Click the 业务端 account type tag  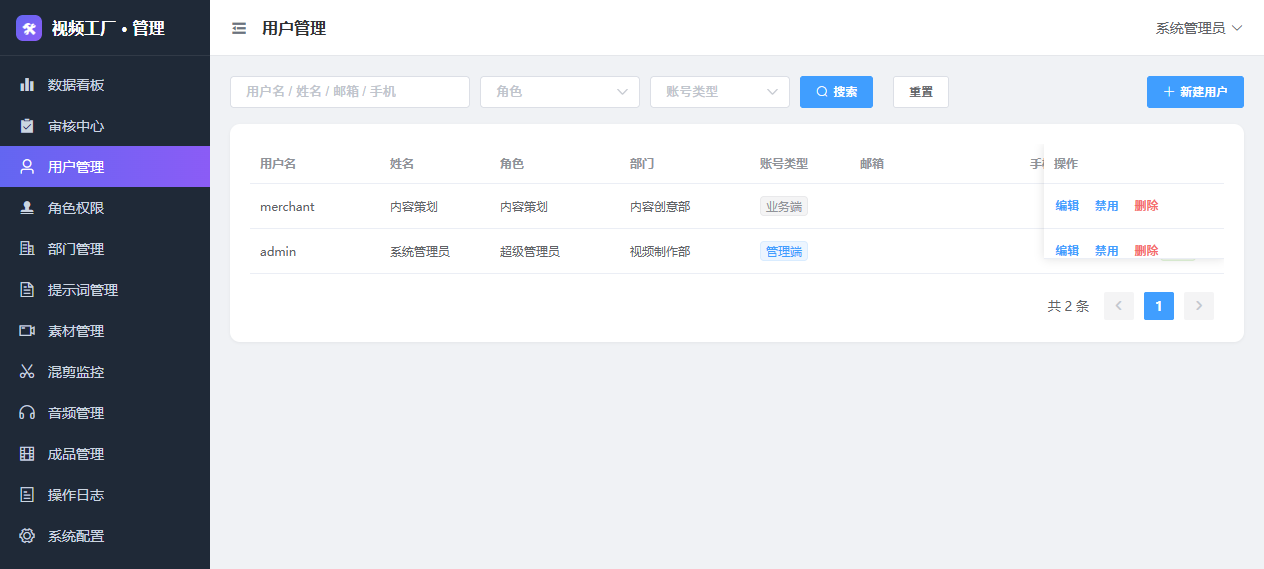[x=784, y=207]
